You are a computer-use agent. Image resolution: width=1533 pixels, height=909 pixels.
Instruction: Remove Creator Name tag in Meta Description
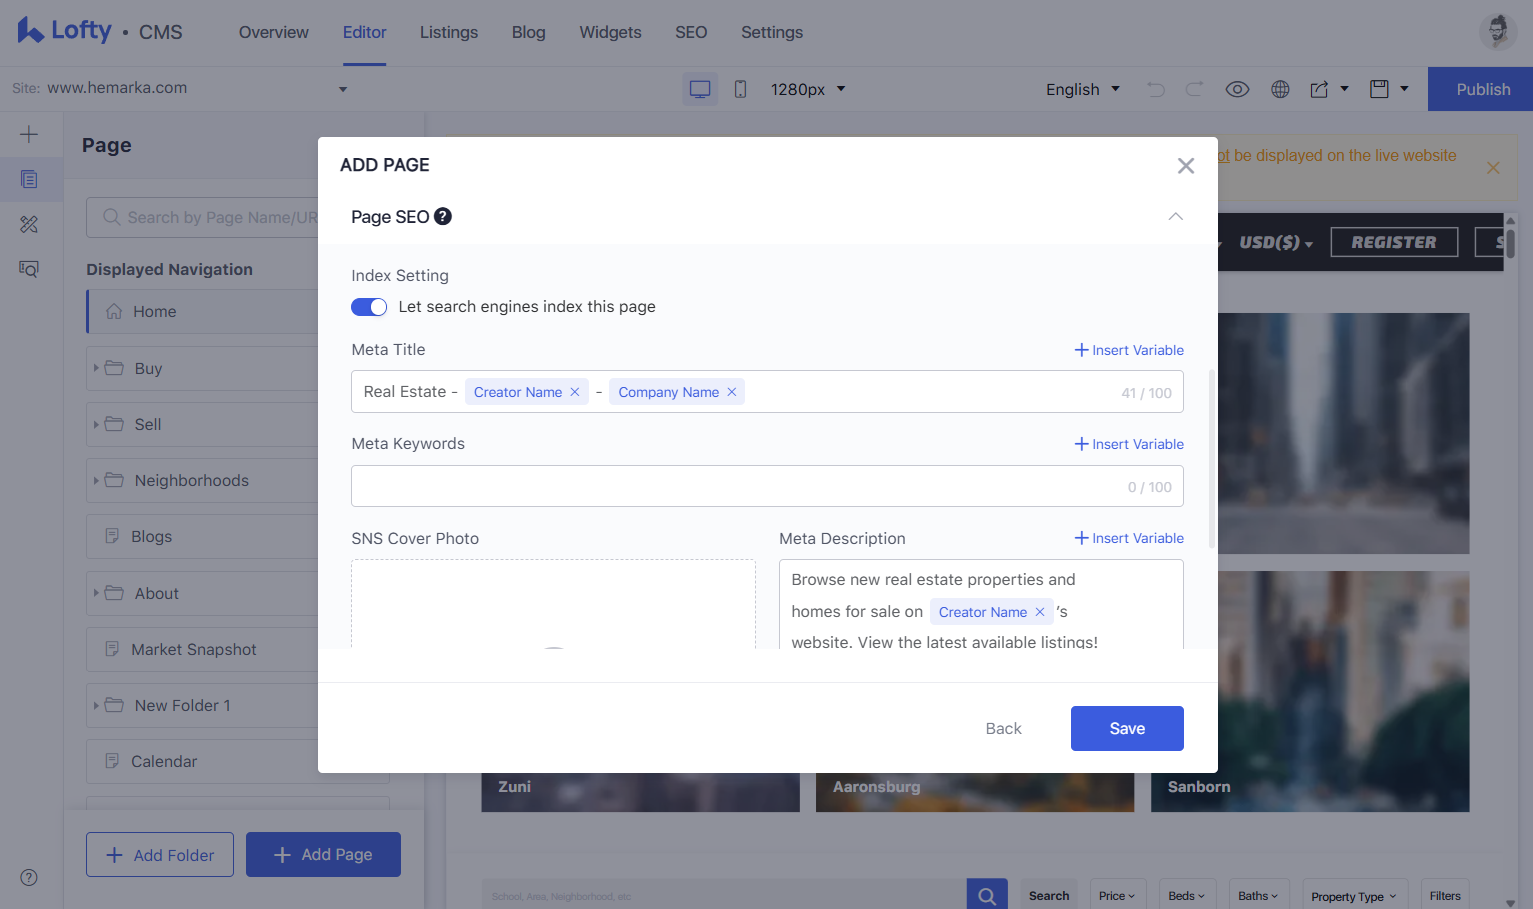[x=1040, y=612]
